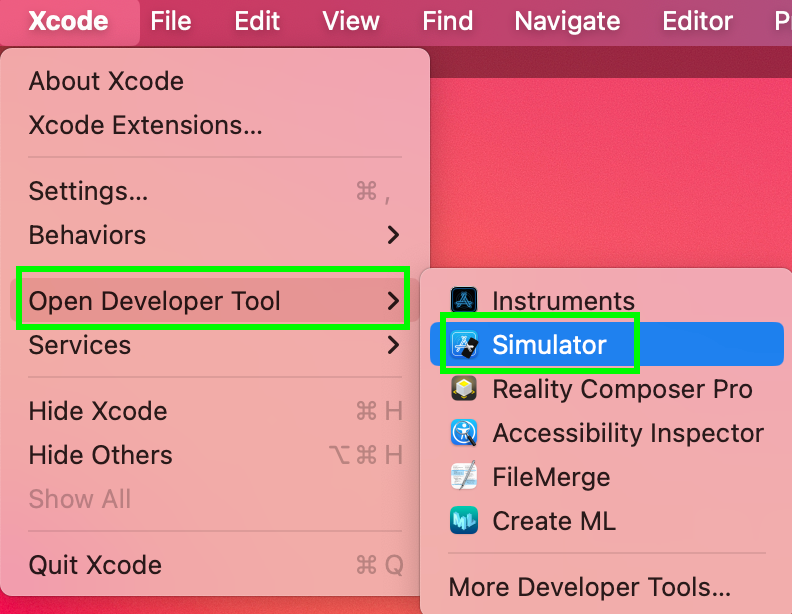792x614 pixels.
Task: Expand the Behaviors submenu chevron
Action: click(393, 235)
